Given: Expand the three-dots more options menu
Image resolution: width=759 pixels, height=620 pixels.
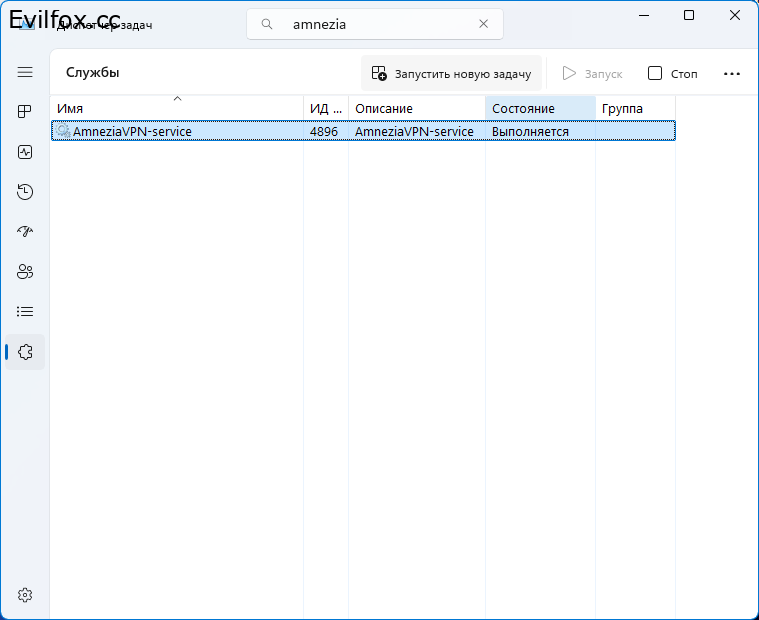Looking at the screenshot, I should pyautogui.click(x=731, y=74).
